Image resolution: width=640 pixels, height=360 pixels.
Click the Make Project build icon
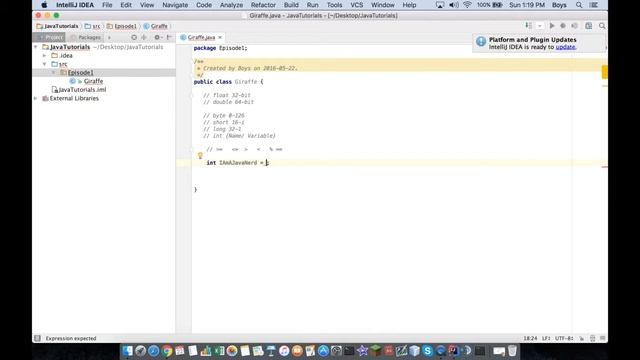[528, 26]
